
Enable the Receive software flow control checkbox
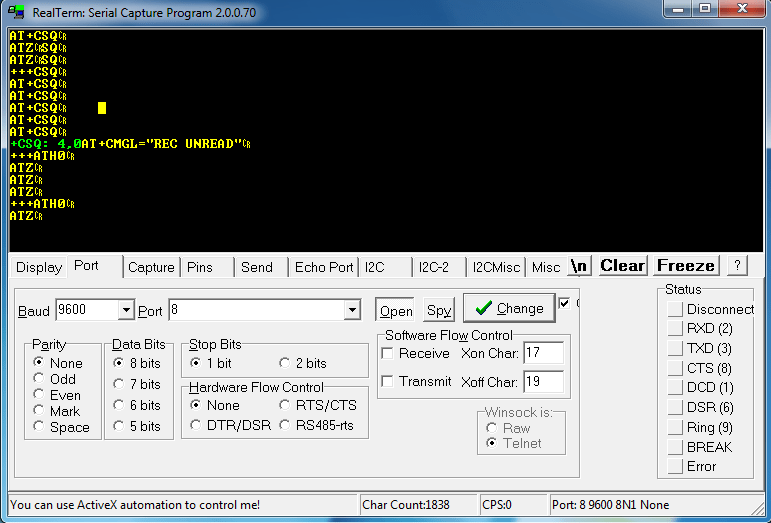388,354
